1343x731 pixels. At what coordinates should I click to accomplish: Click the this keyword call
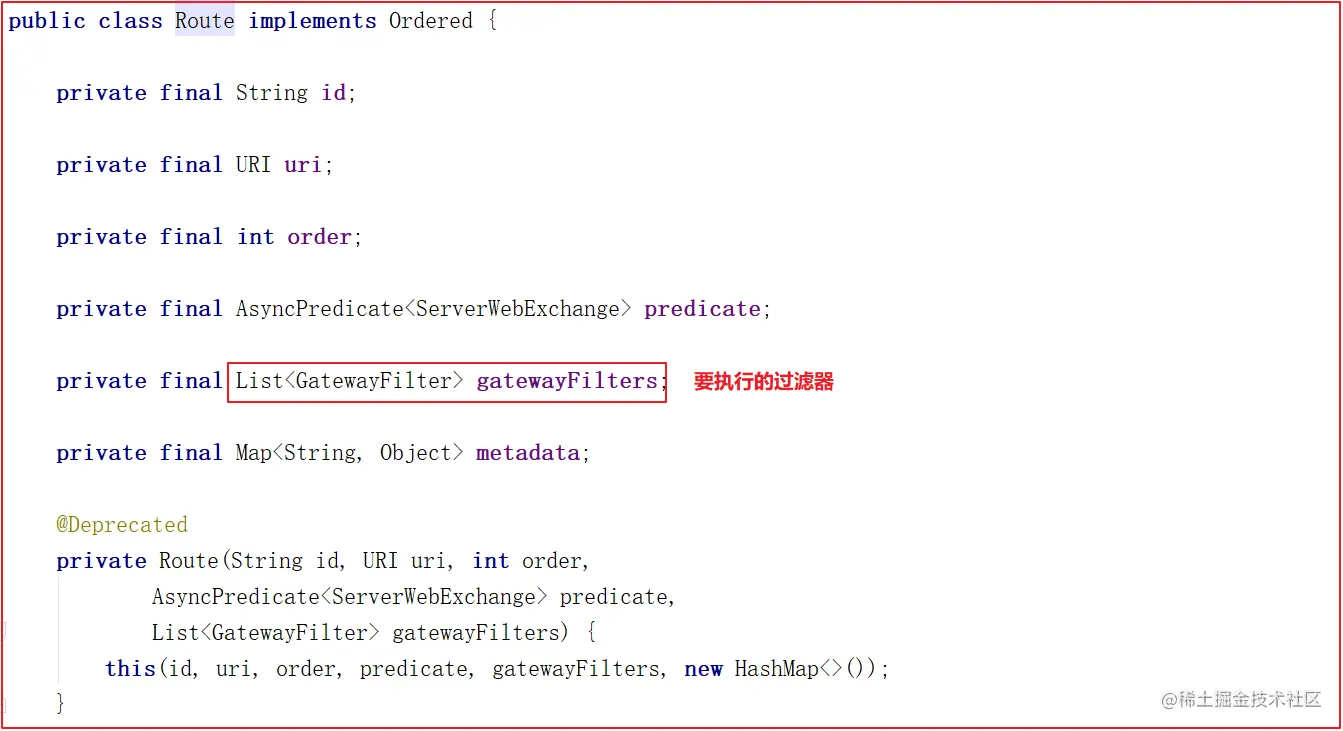click(x=130, y=669)
